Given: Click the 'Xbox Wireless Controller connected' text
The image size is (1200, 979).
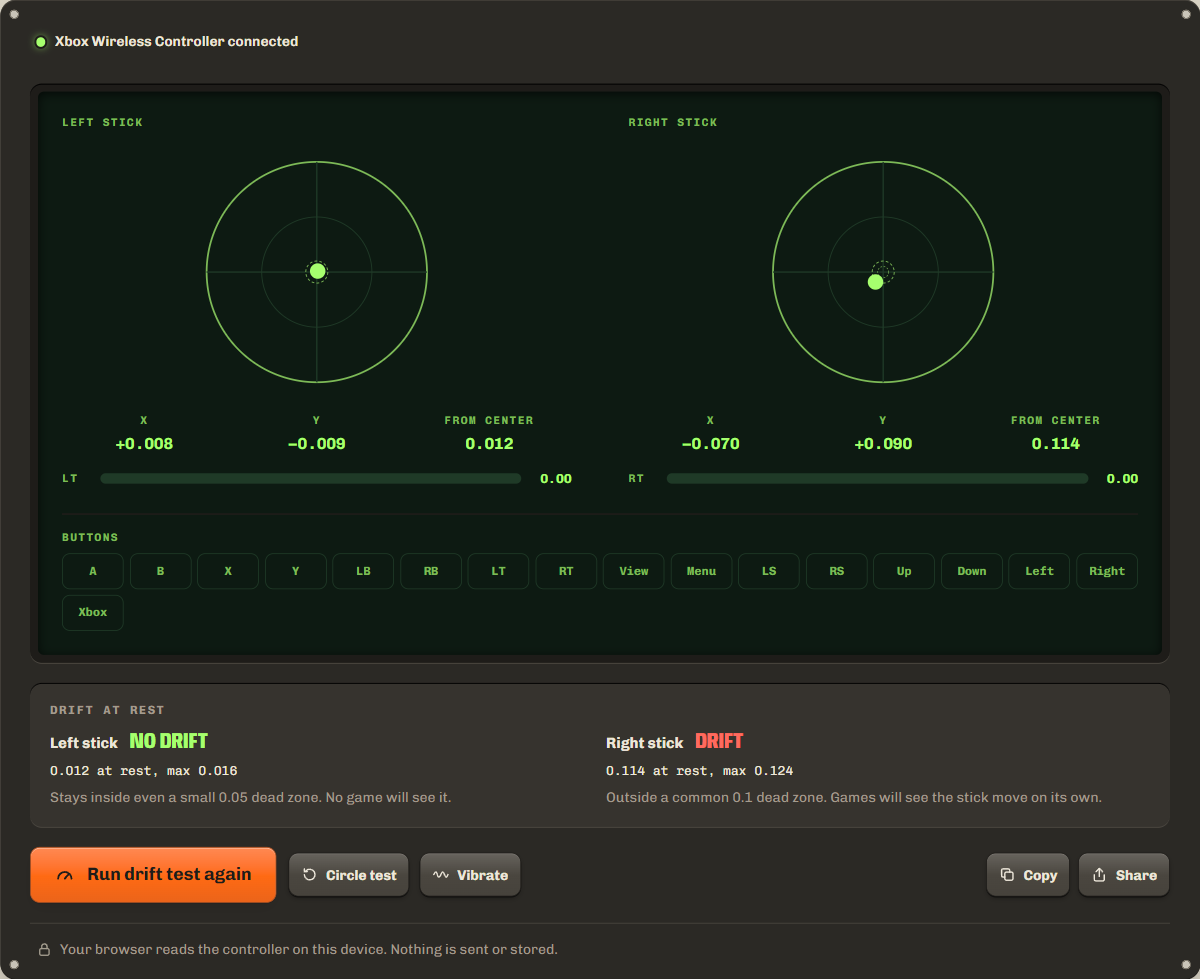Looking at the screenshot, I should [x=177, y=42].
